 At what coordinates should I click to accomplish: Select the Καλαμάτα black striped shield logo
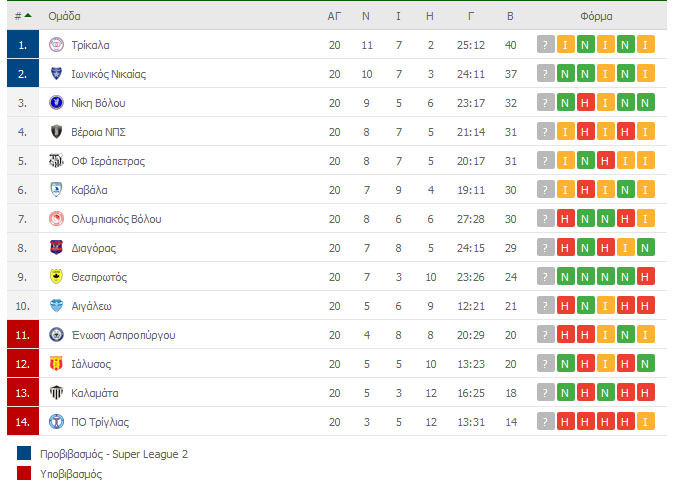(x=56, y=393)
